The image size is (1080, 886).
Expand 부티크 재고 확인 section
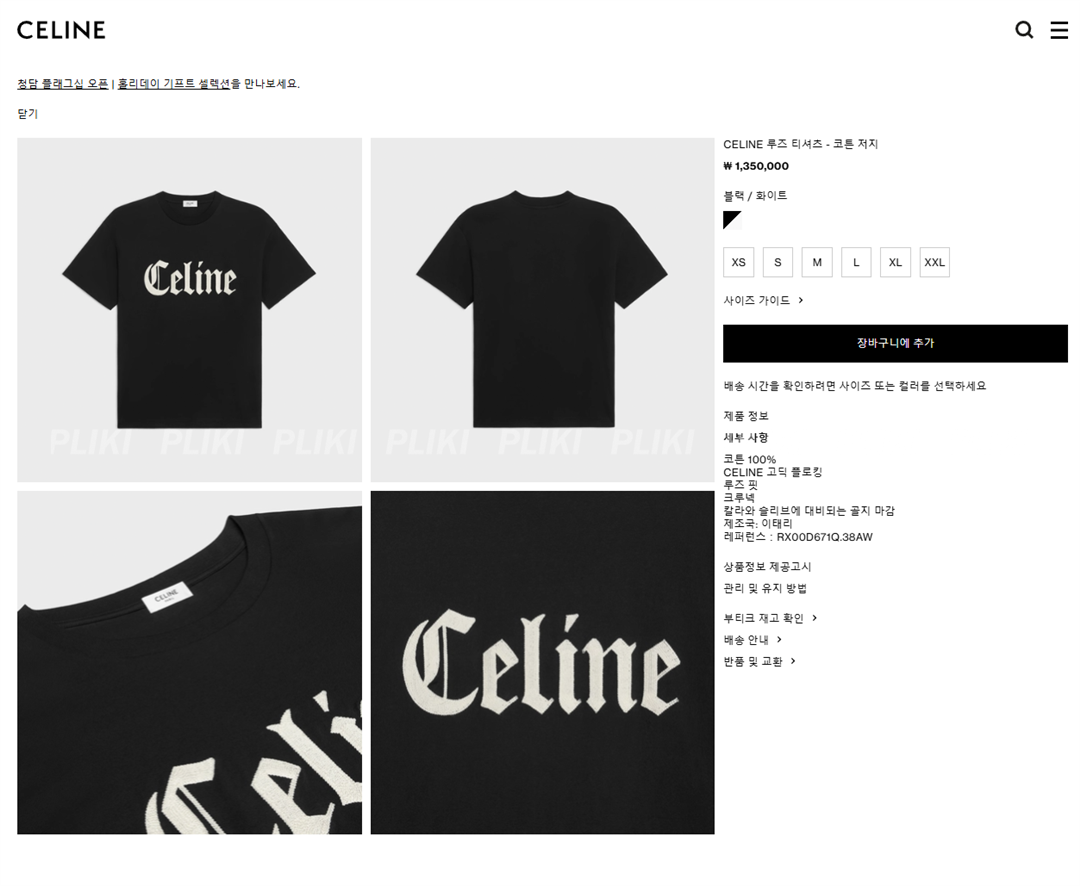770,618
